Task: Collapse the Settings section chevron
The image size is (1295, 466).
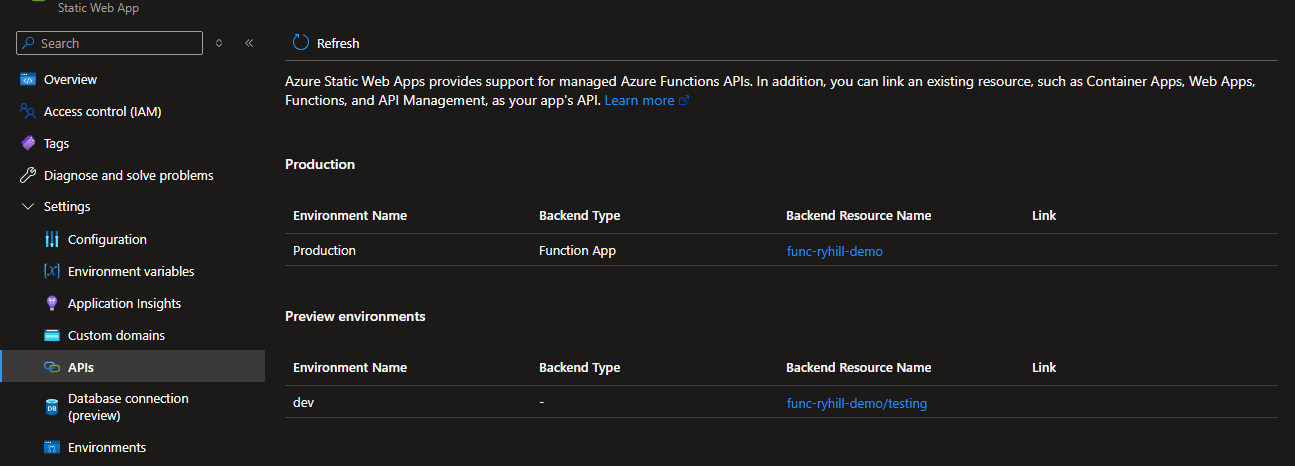Action: [28, 207]
